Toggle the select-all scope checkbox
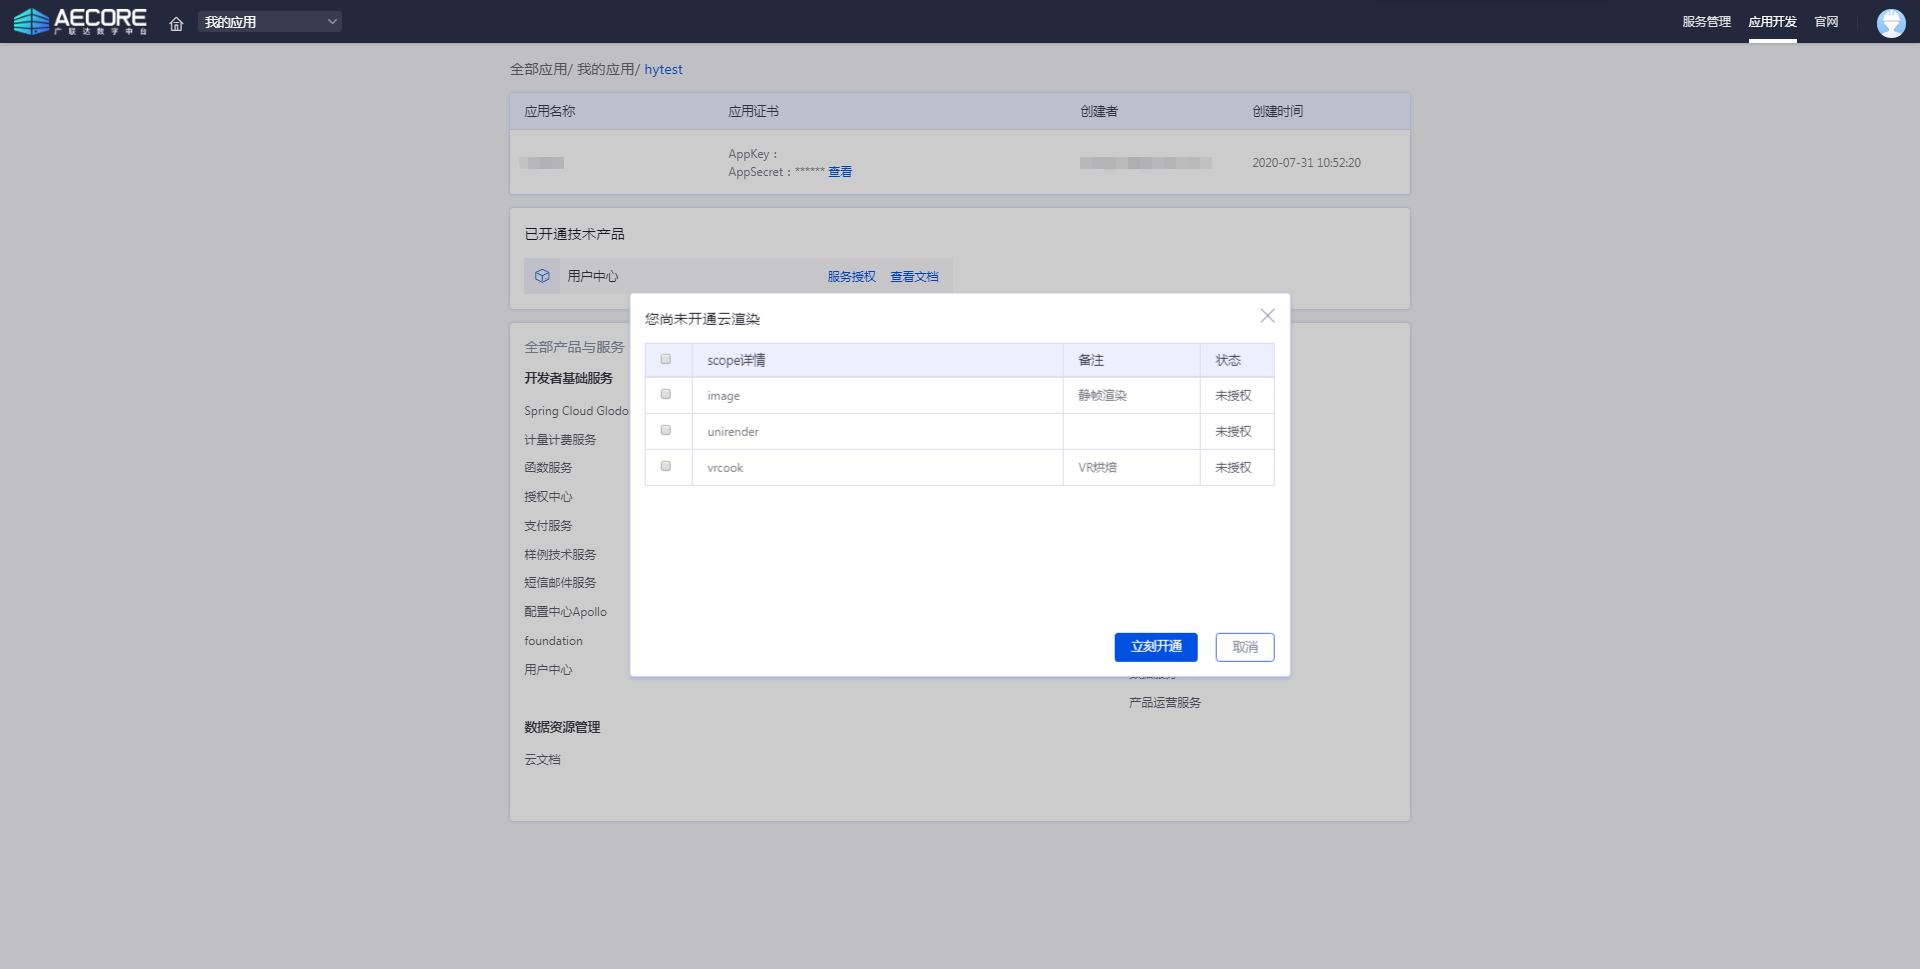This screenshot has width=1920, height=969. [666, 359]
